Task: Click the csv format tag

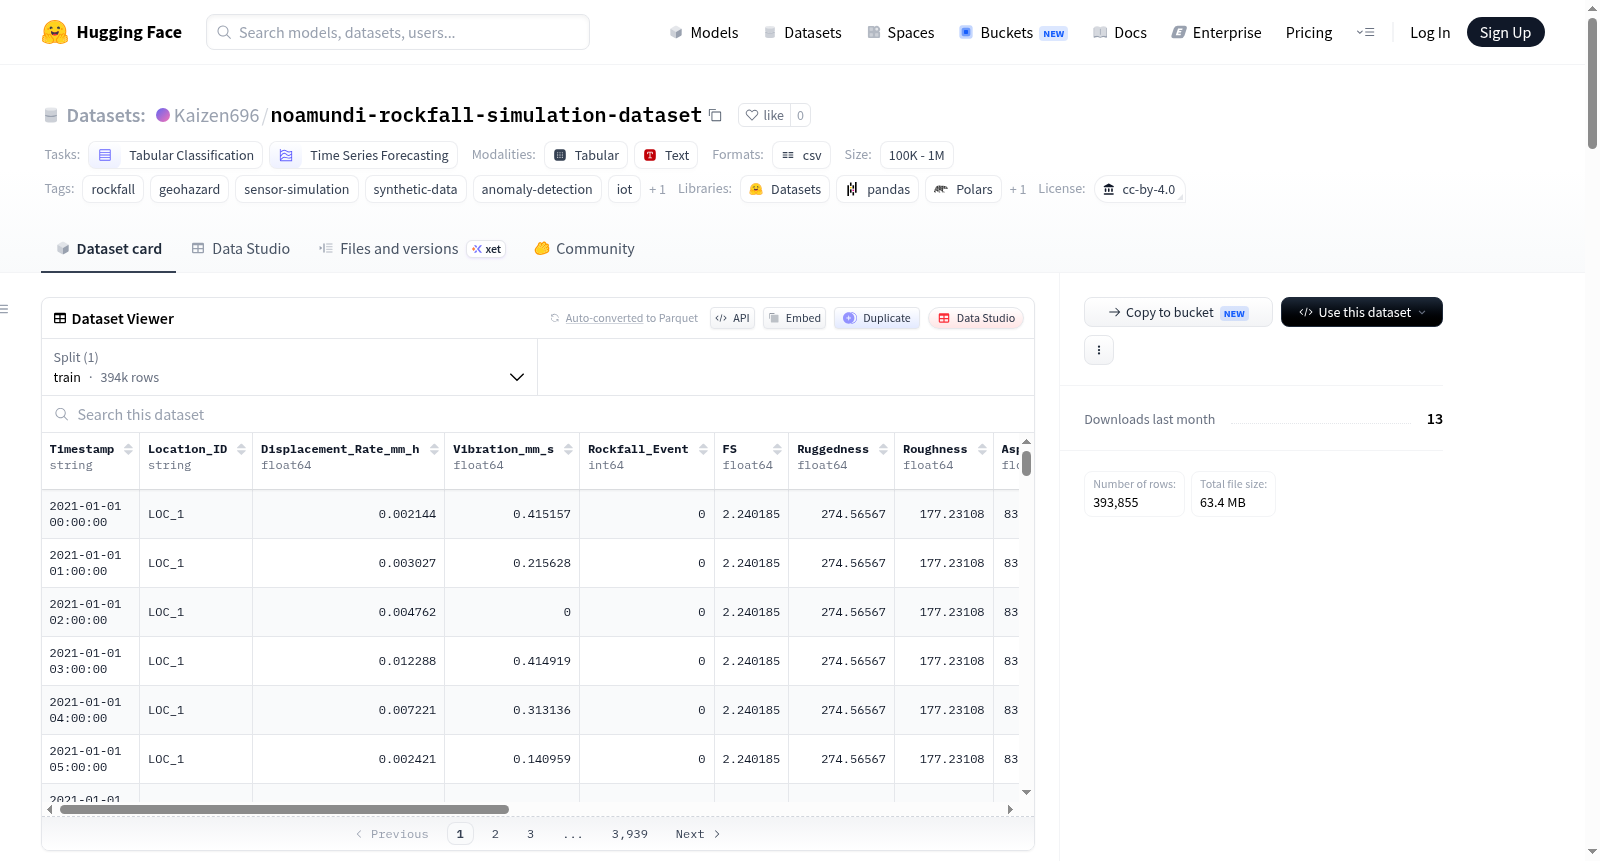Action: point(801,155)
